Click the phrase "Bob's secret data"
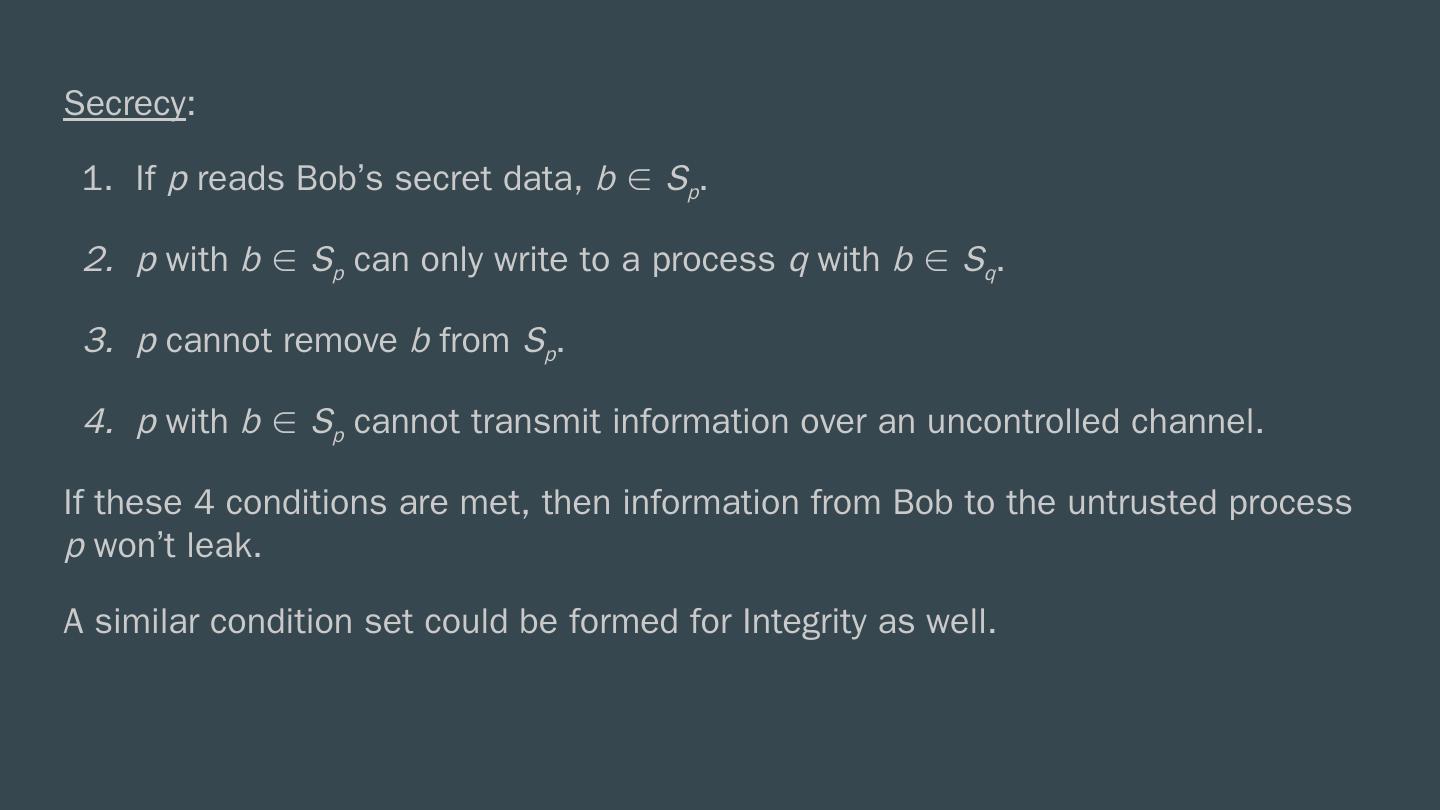 point(439,180)
